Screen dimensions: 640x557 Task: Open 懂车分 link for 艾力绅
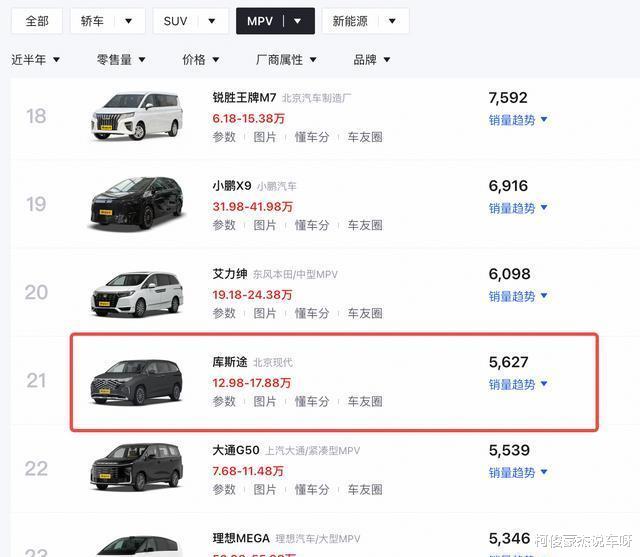[311, 313]
